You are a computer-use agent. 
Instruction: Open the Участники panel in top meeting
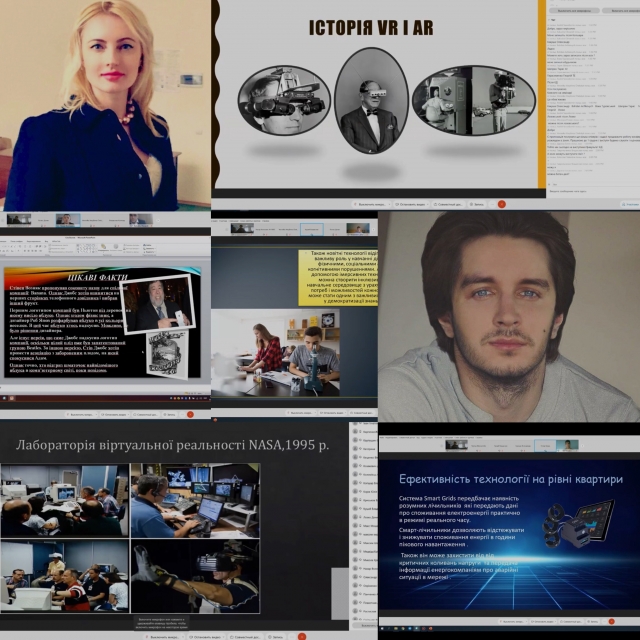[630, 204]
